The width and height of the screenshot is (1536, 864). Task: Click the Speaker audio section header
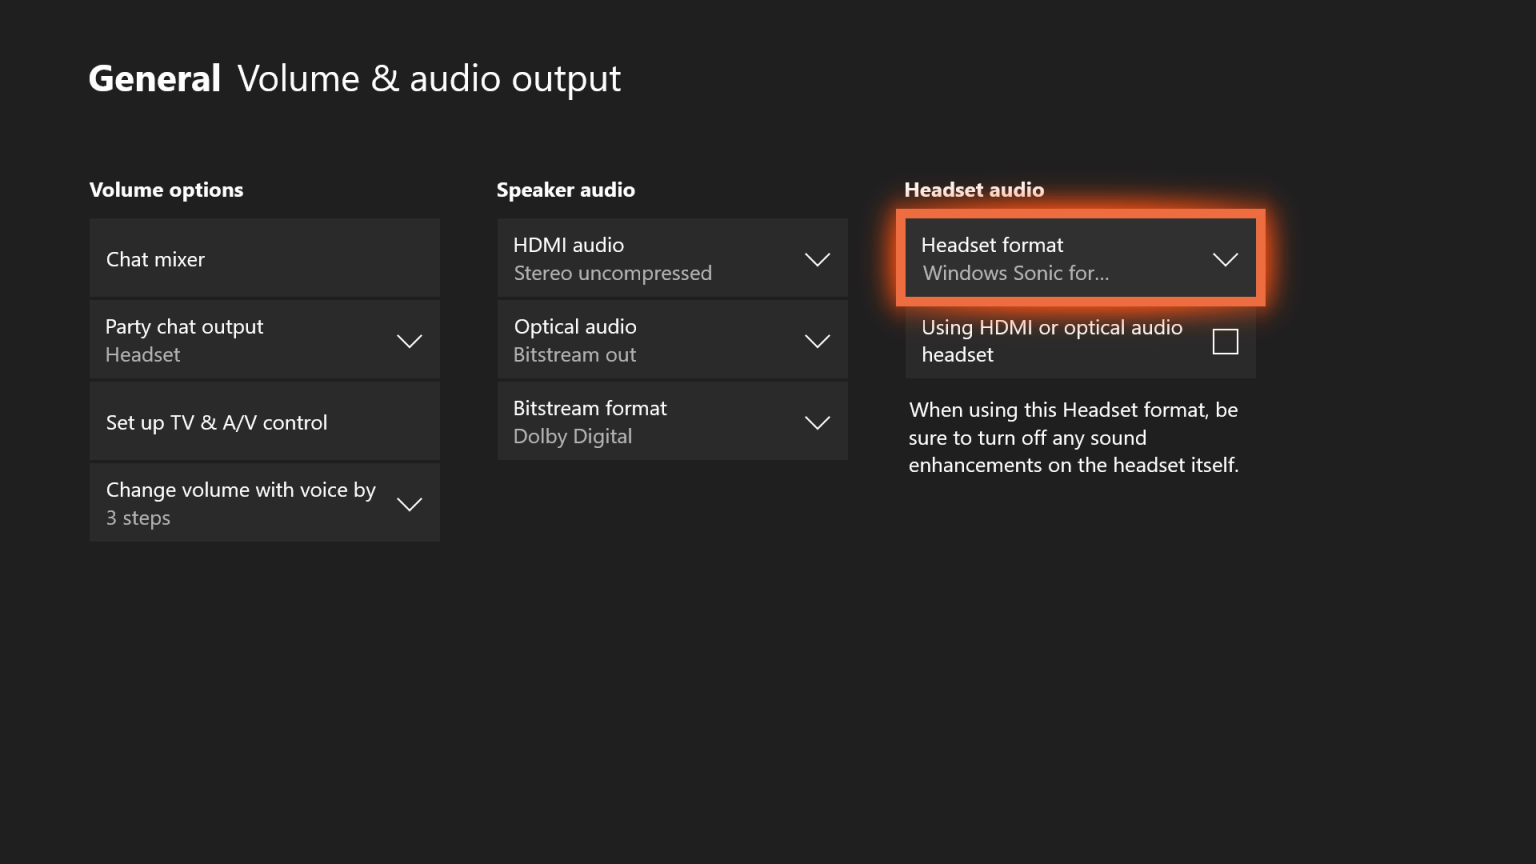pos(566,189)
